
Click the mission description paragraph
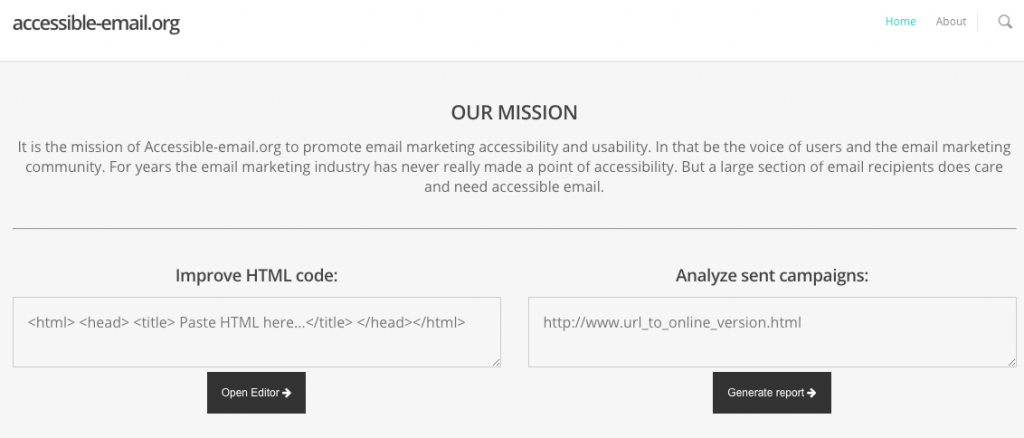tap(514, 166)
